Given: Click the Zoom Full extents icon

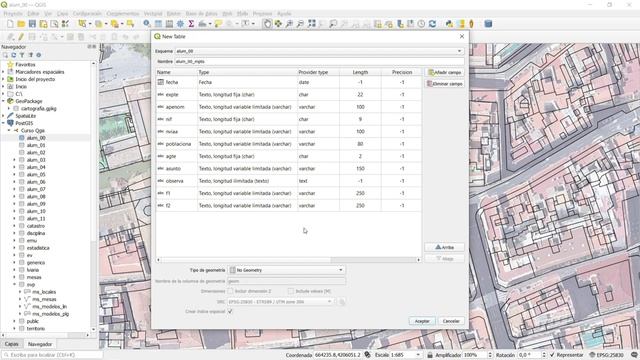Looking at the screenshot, I should (312, 24).
